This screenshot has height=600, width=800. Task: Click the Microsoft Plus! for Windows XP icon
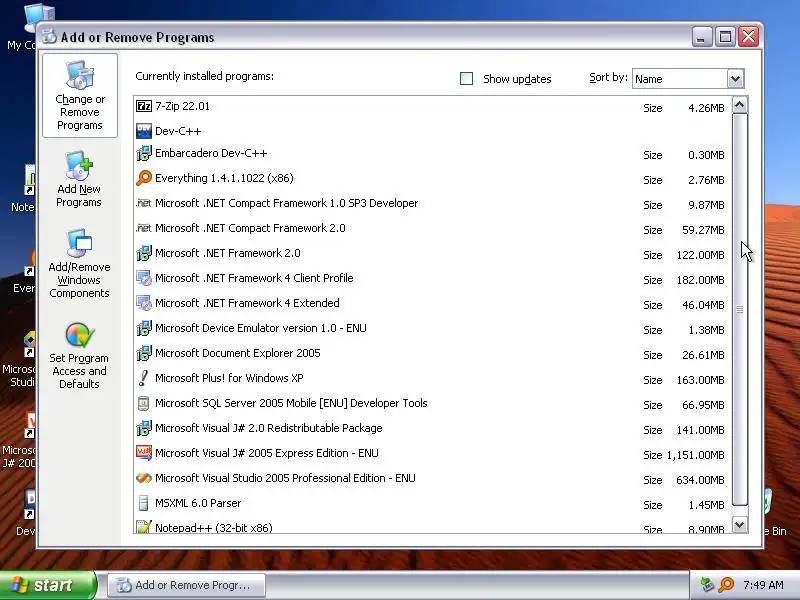(x=144, y=378)
